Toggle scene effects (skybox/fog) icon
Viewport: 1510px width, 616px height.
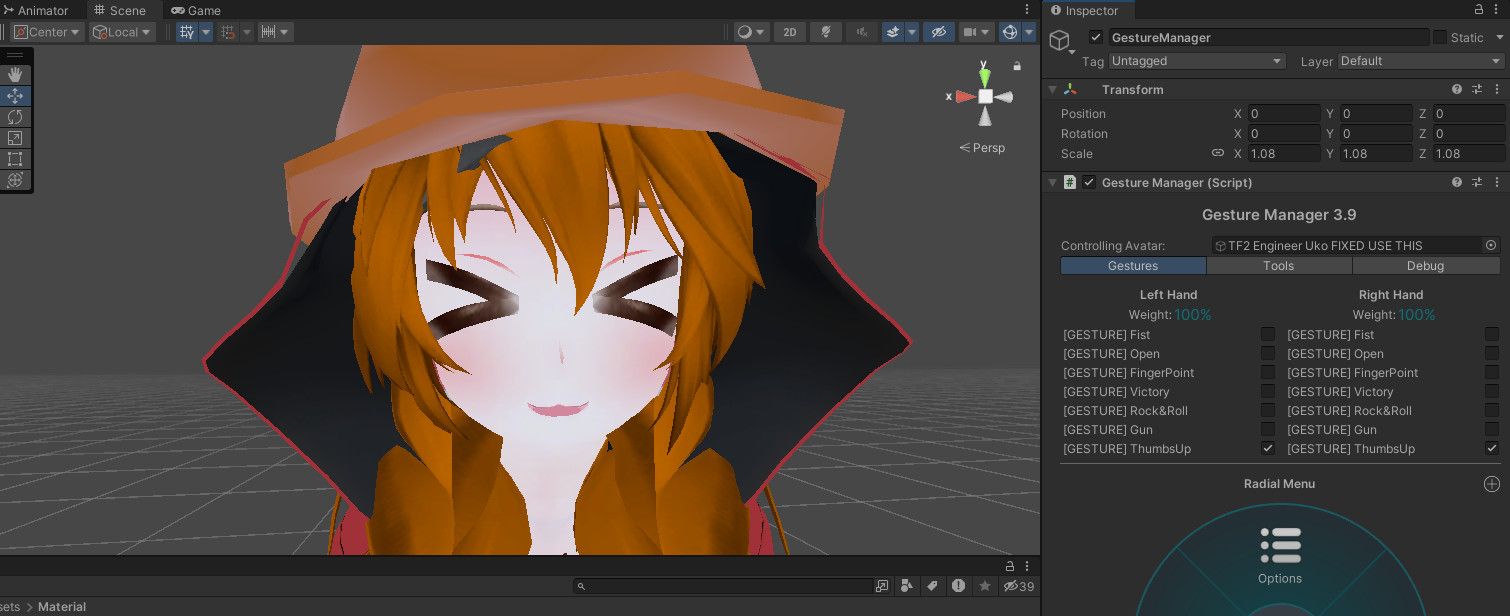click(892, 32)
